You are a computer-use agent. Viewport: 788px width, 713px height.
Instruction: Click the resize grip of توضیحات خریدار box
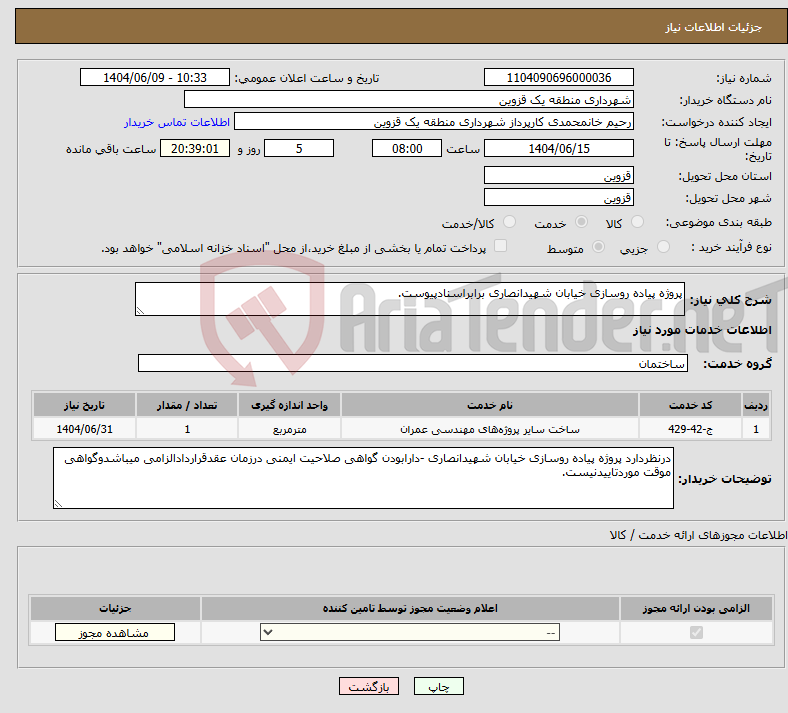click(58, 503)
